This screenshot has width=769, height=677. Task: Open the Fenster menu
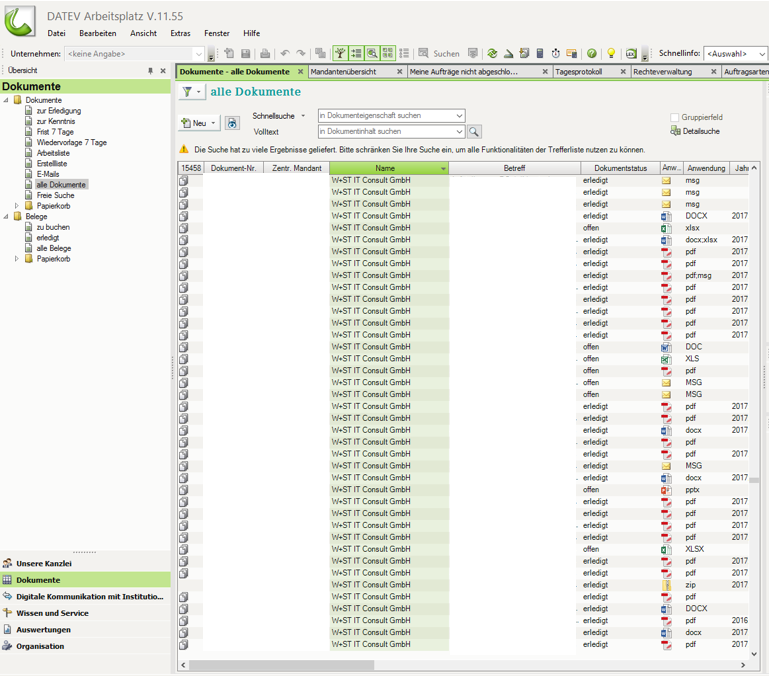click(217, 33)
